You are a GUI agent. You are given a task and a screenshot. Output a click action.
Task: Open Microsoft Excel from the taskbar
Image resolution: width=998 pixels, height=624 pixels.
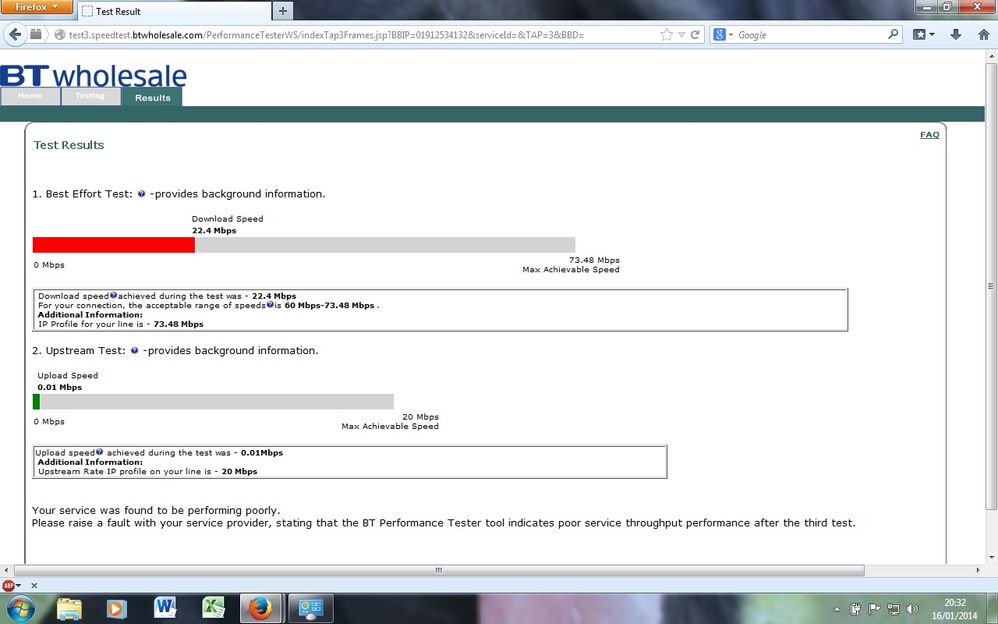213,609
